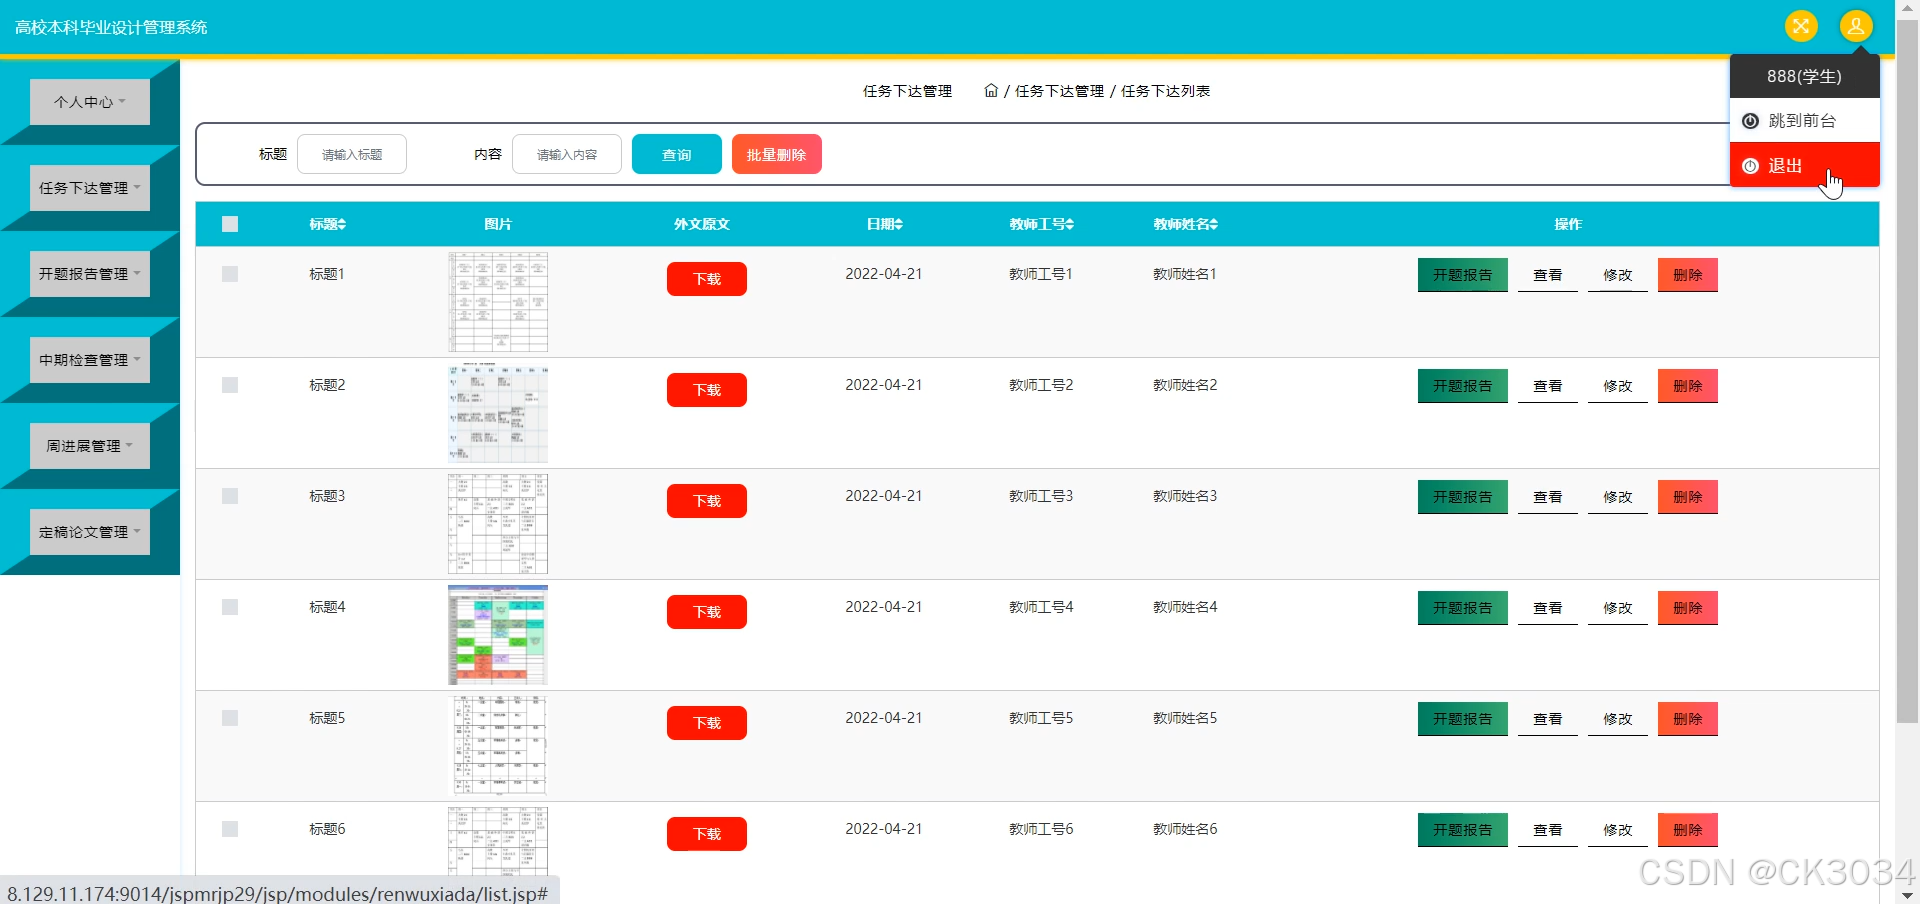1920x904 pixels.
Task: Check the checkbox for 标题4 row
Action: pyautogui.click(x=230, y=607)
